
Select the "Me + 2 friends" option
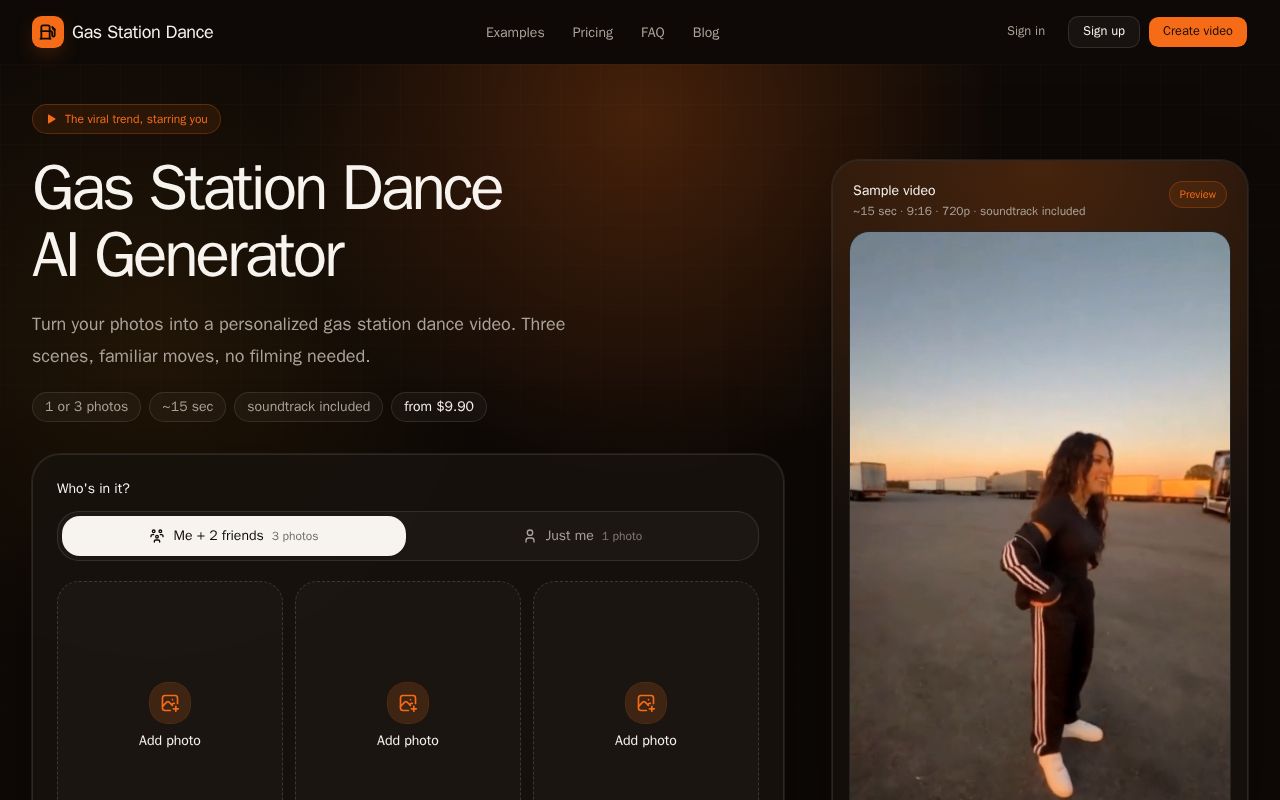click(x=234, y=536)
